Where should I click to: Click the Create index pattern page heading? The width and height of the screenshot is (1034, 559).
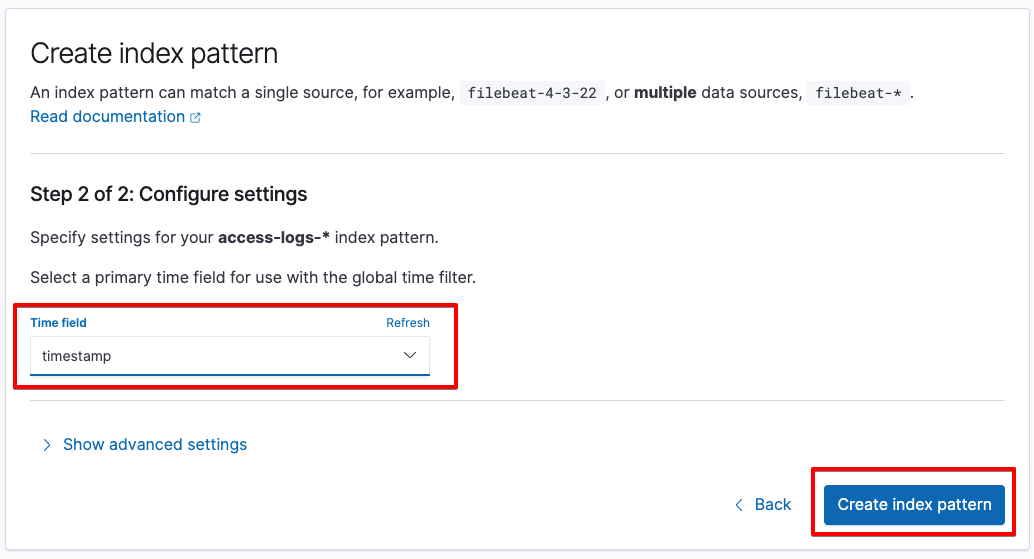coord(154,53)
